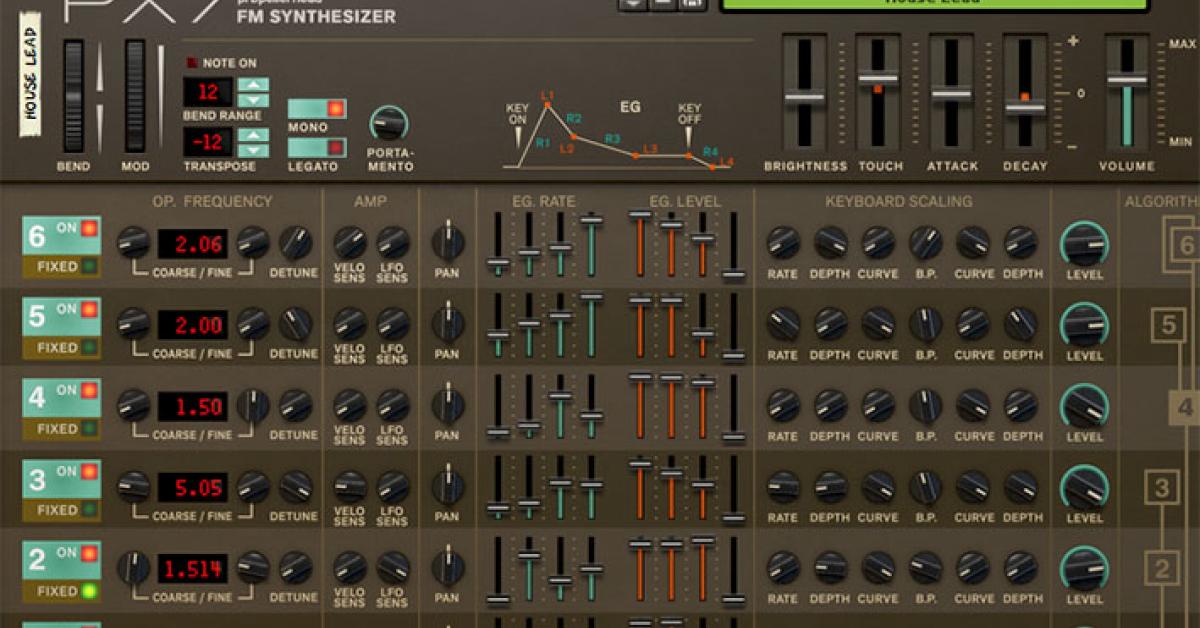The image size is (1200, 628).
Task: Click operator 6 keyboard scaling B.P. knob
Action: point(925,242)
